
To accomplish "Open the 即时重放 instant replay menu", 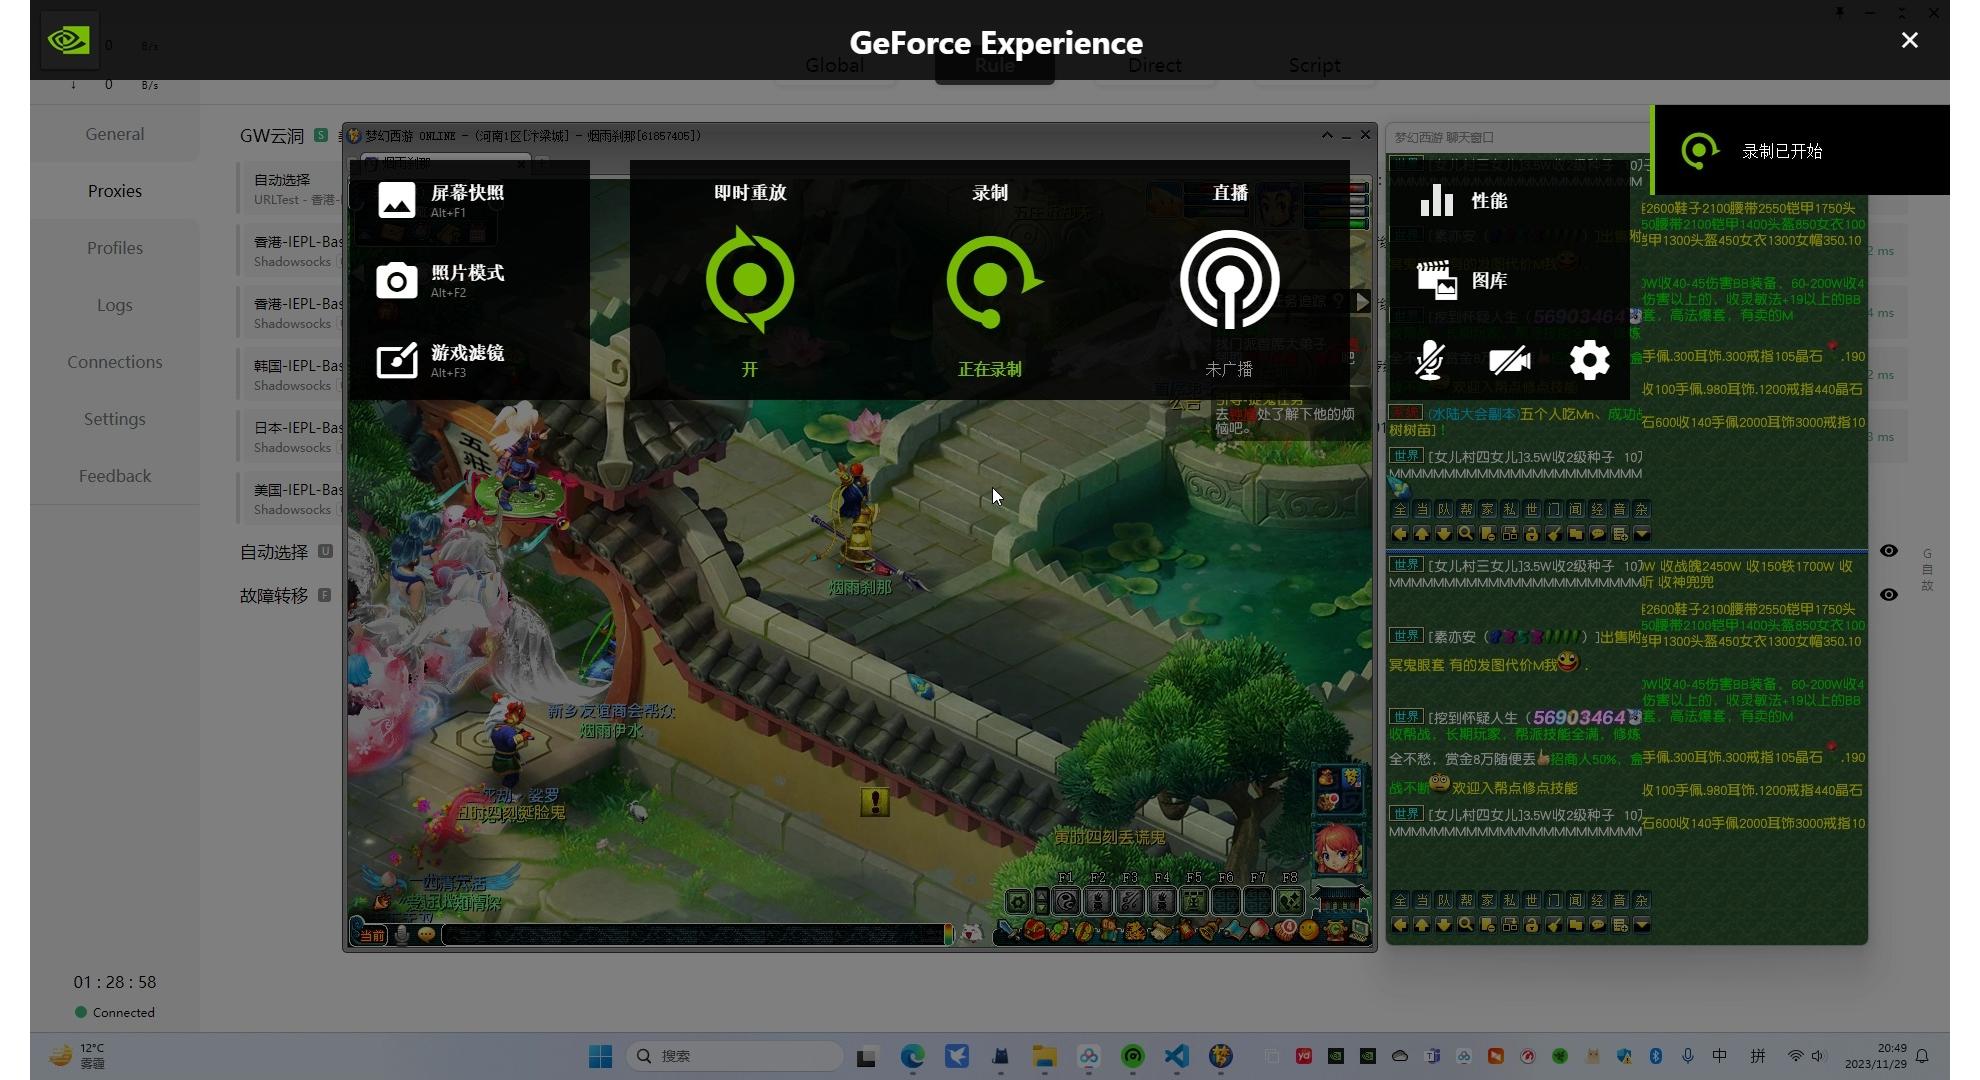I will pos(750,280).
